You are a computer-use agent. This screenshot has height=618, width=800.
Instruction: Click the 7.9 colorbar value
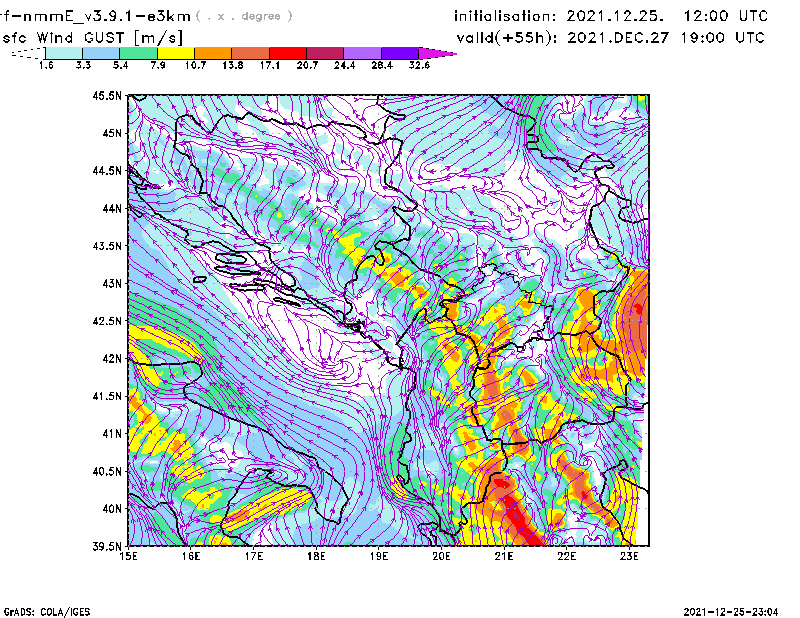click(x=158, y=65)
